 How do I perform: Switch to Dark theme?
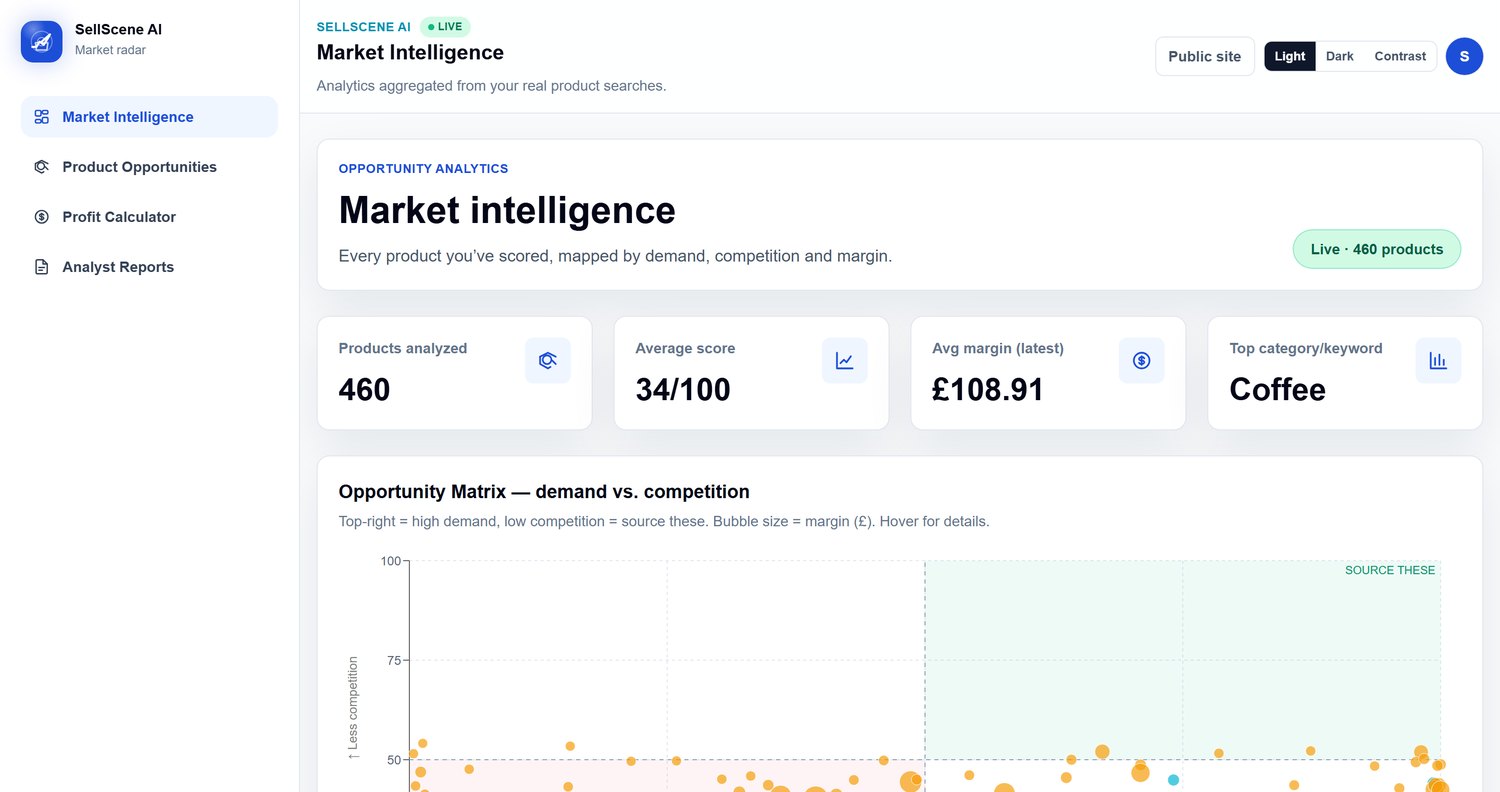pos(1340,56)
